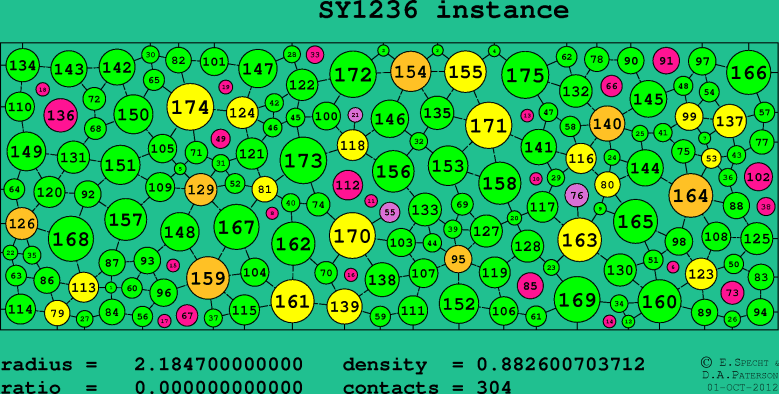Screen dimensions: 779x394
Task: Click the ratio value 0.000000000000
Action: pyautogui.click(x=219, y=387)
